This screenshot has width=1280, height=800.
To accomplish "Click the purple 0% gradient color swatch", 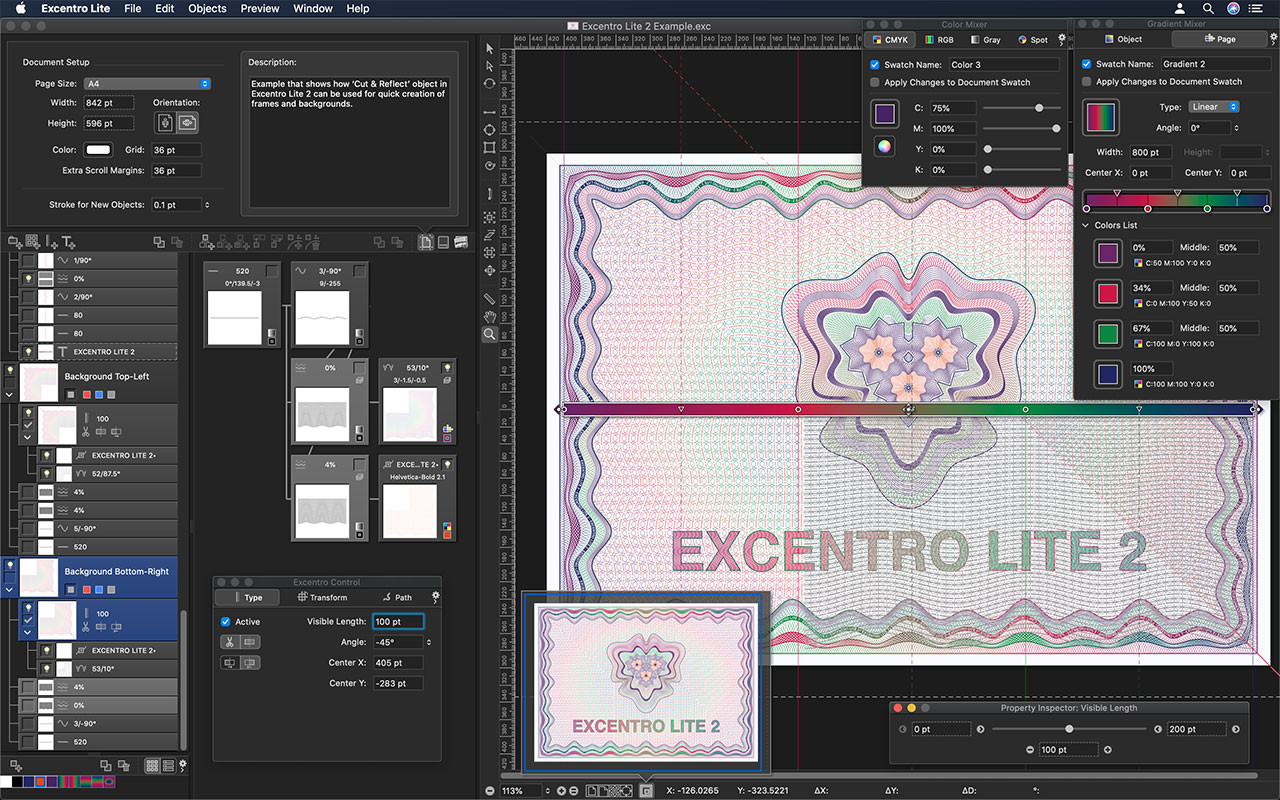I will coord(1106,254).
